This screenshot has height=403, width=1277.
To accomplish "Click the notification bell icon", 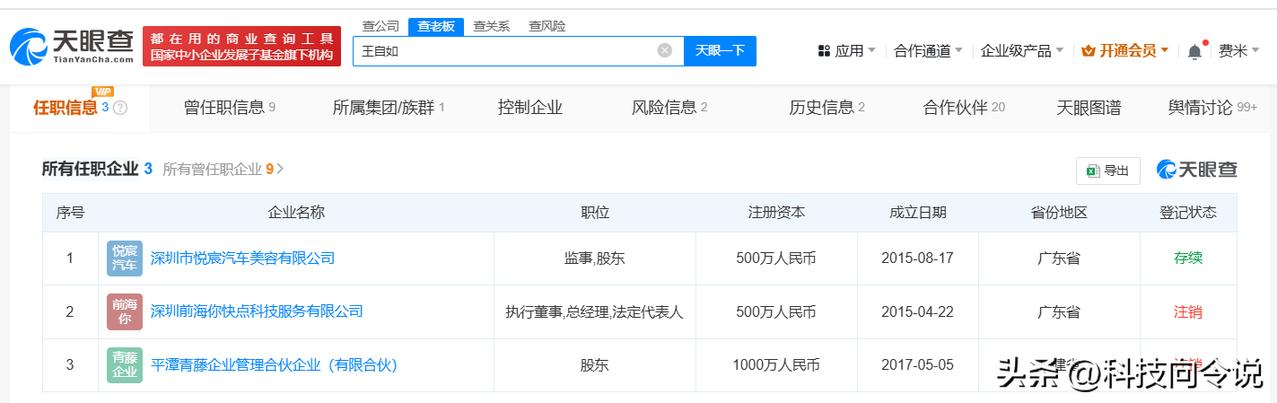I will pyautogui.click(x=1194, y=51).
